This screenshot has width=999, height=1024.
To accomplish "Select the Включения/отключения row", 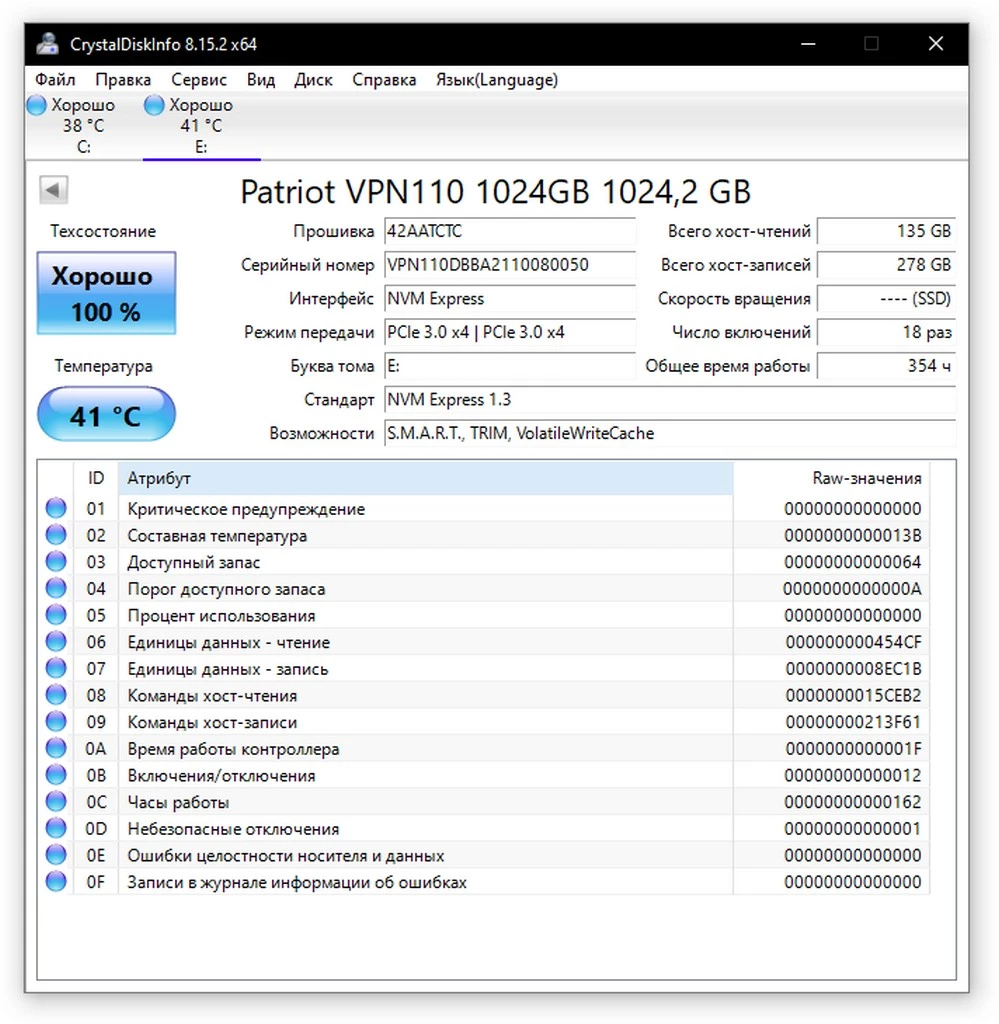I will coord(484,776).
